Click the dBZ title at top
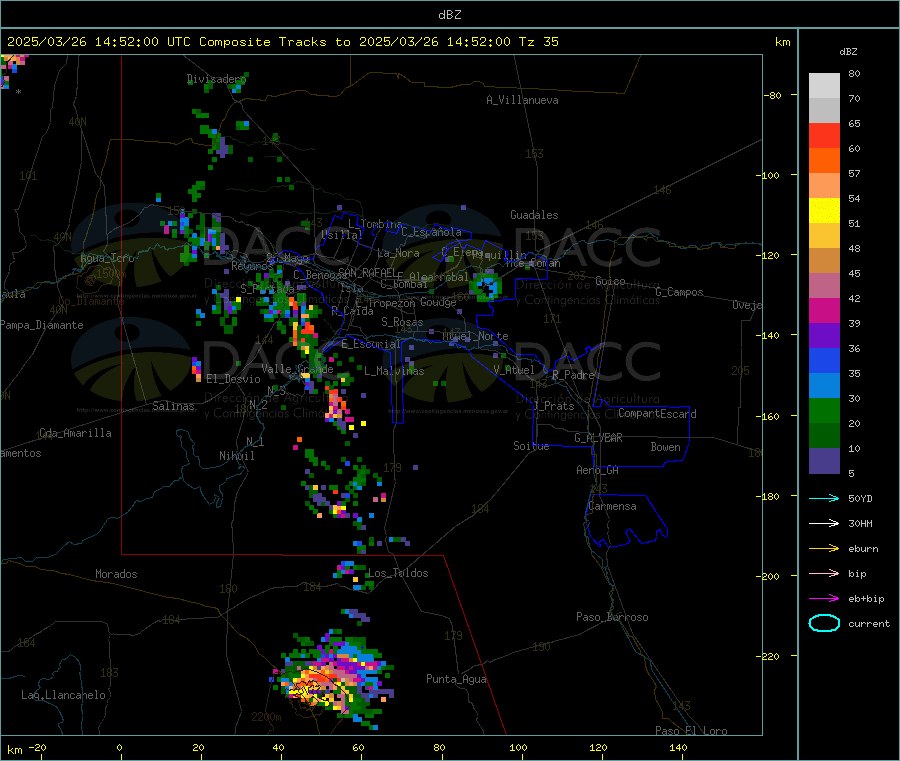Viewport: 900px width, 761px height. pyautogui.click(x=449, y=15)
